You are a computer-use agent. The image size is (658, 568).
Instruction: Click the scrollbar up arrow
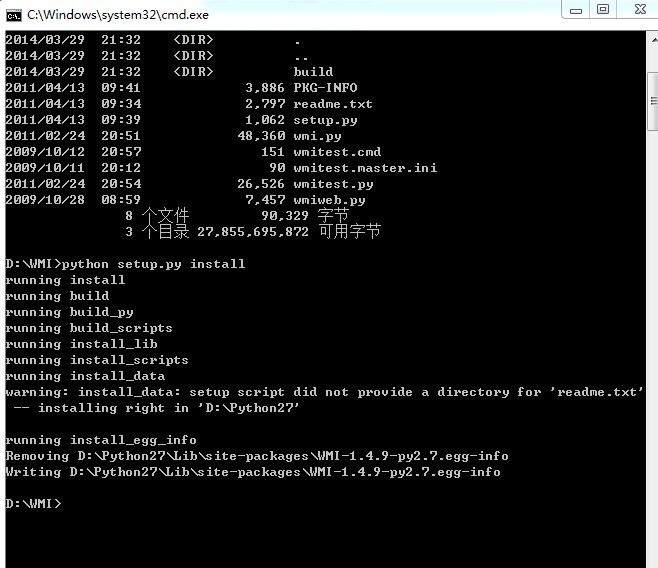point(653,40)
